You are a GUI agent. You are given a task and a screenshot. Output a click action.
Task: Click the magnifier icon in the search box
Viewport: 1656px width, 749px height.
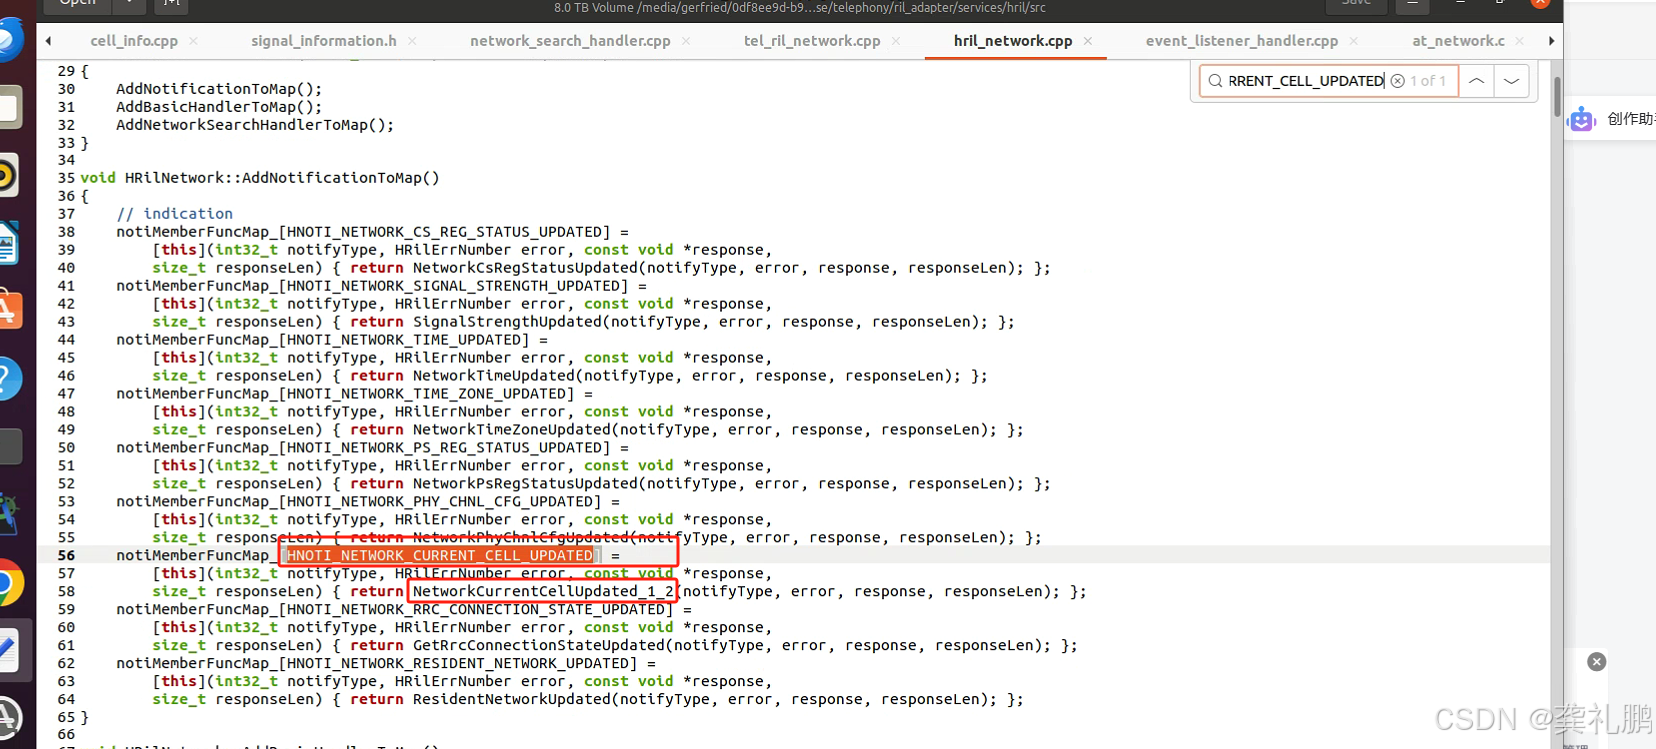click(x=1215, y=81)
